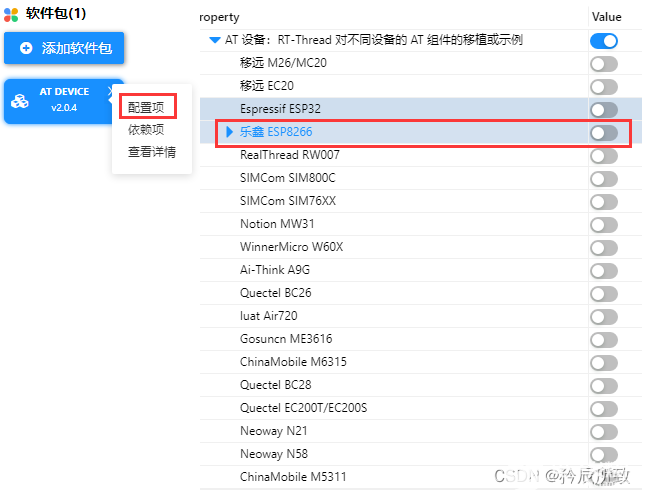Select the Neoway N21 row text
This screenshot has width=646, height=494.
[274, 431]
